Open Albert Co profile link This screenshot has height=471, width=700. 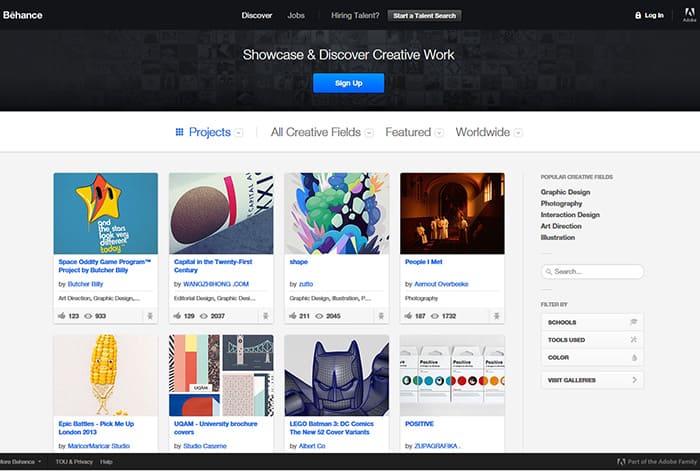[x=312, y=446]
